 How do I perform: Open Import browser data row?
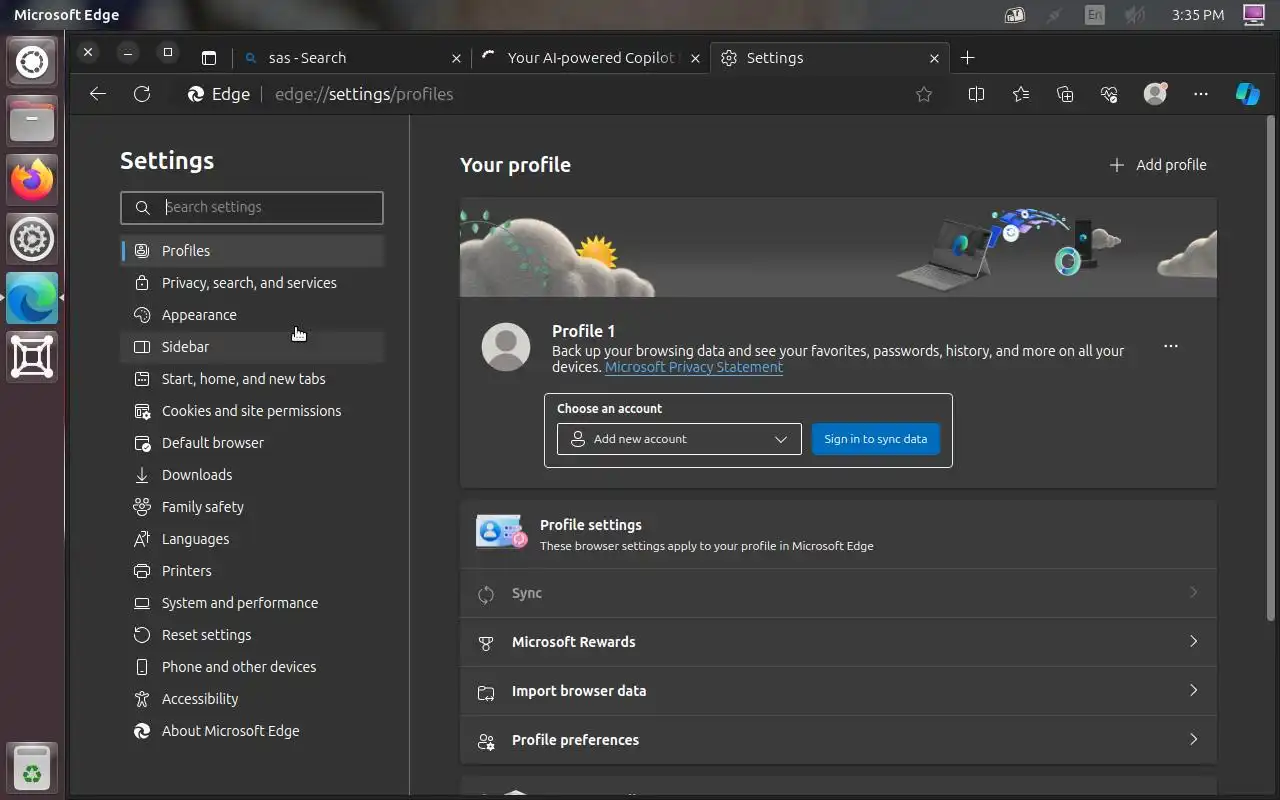[x=838, y=691]
